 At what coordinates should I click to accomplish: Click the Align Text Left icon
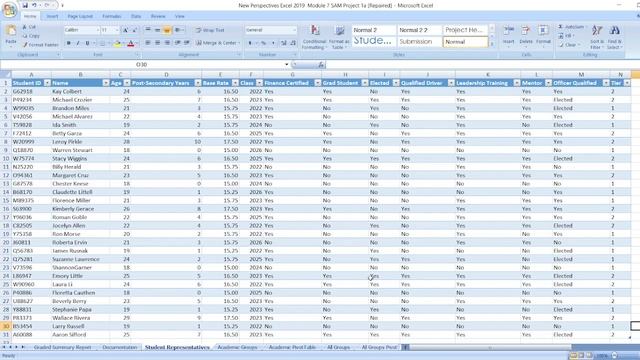[148, 42]
